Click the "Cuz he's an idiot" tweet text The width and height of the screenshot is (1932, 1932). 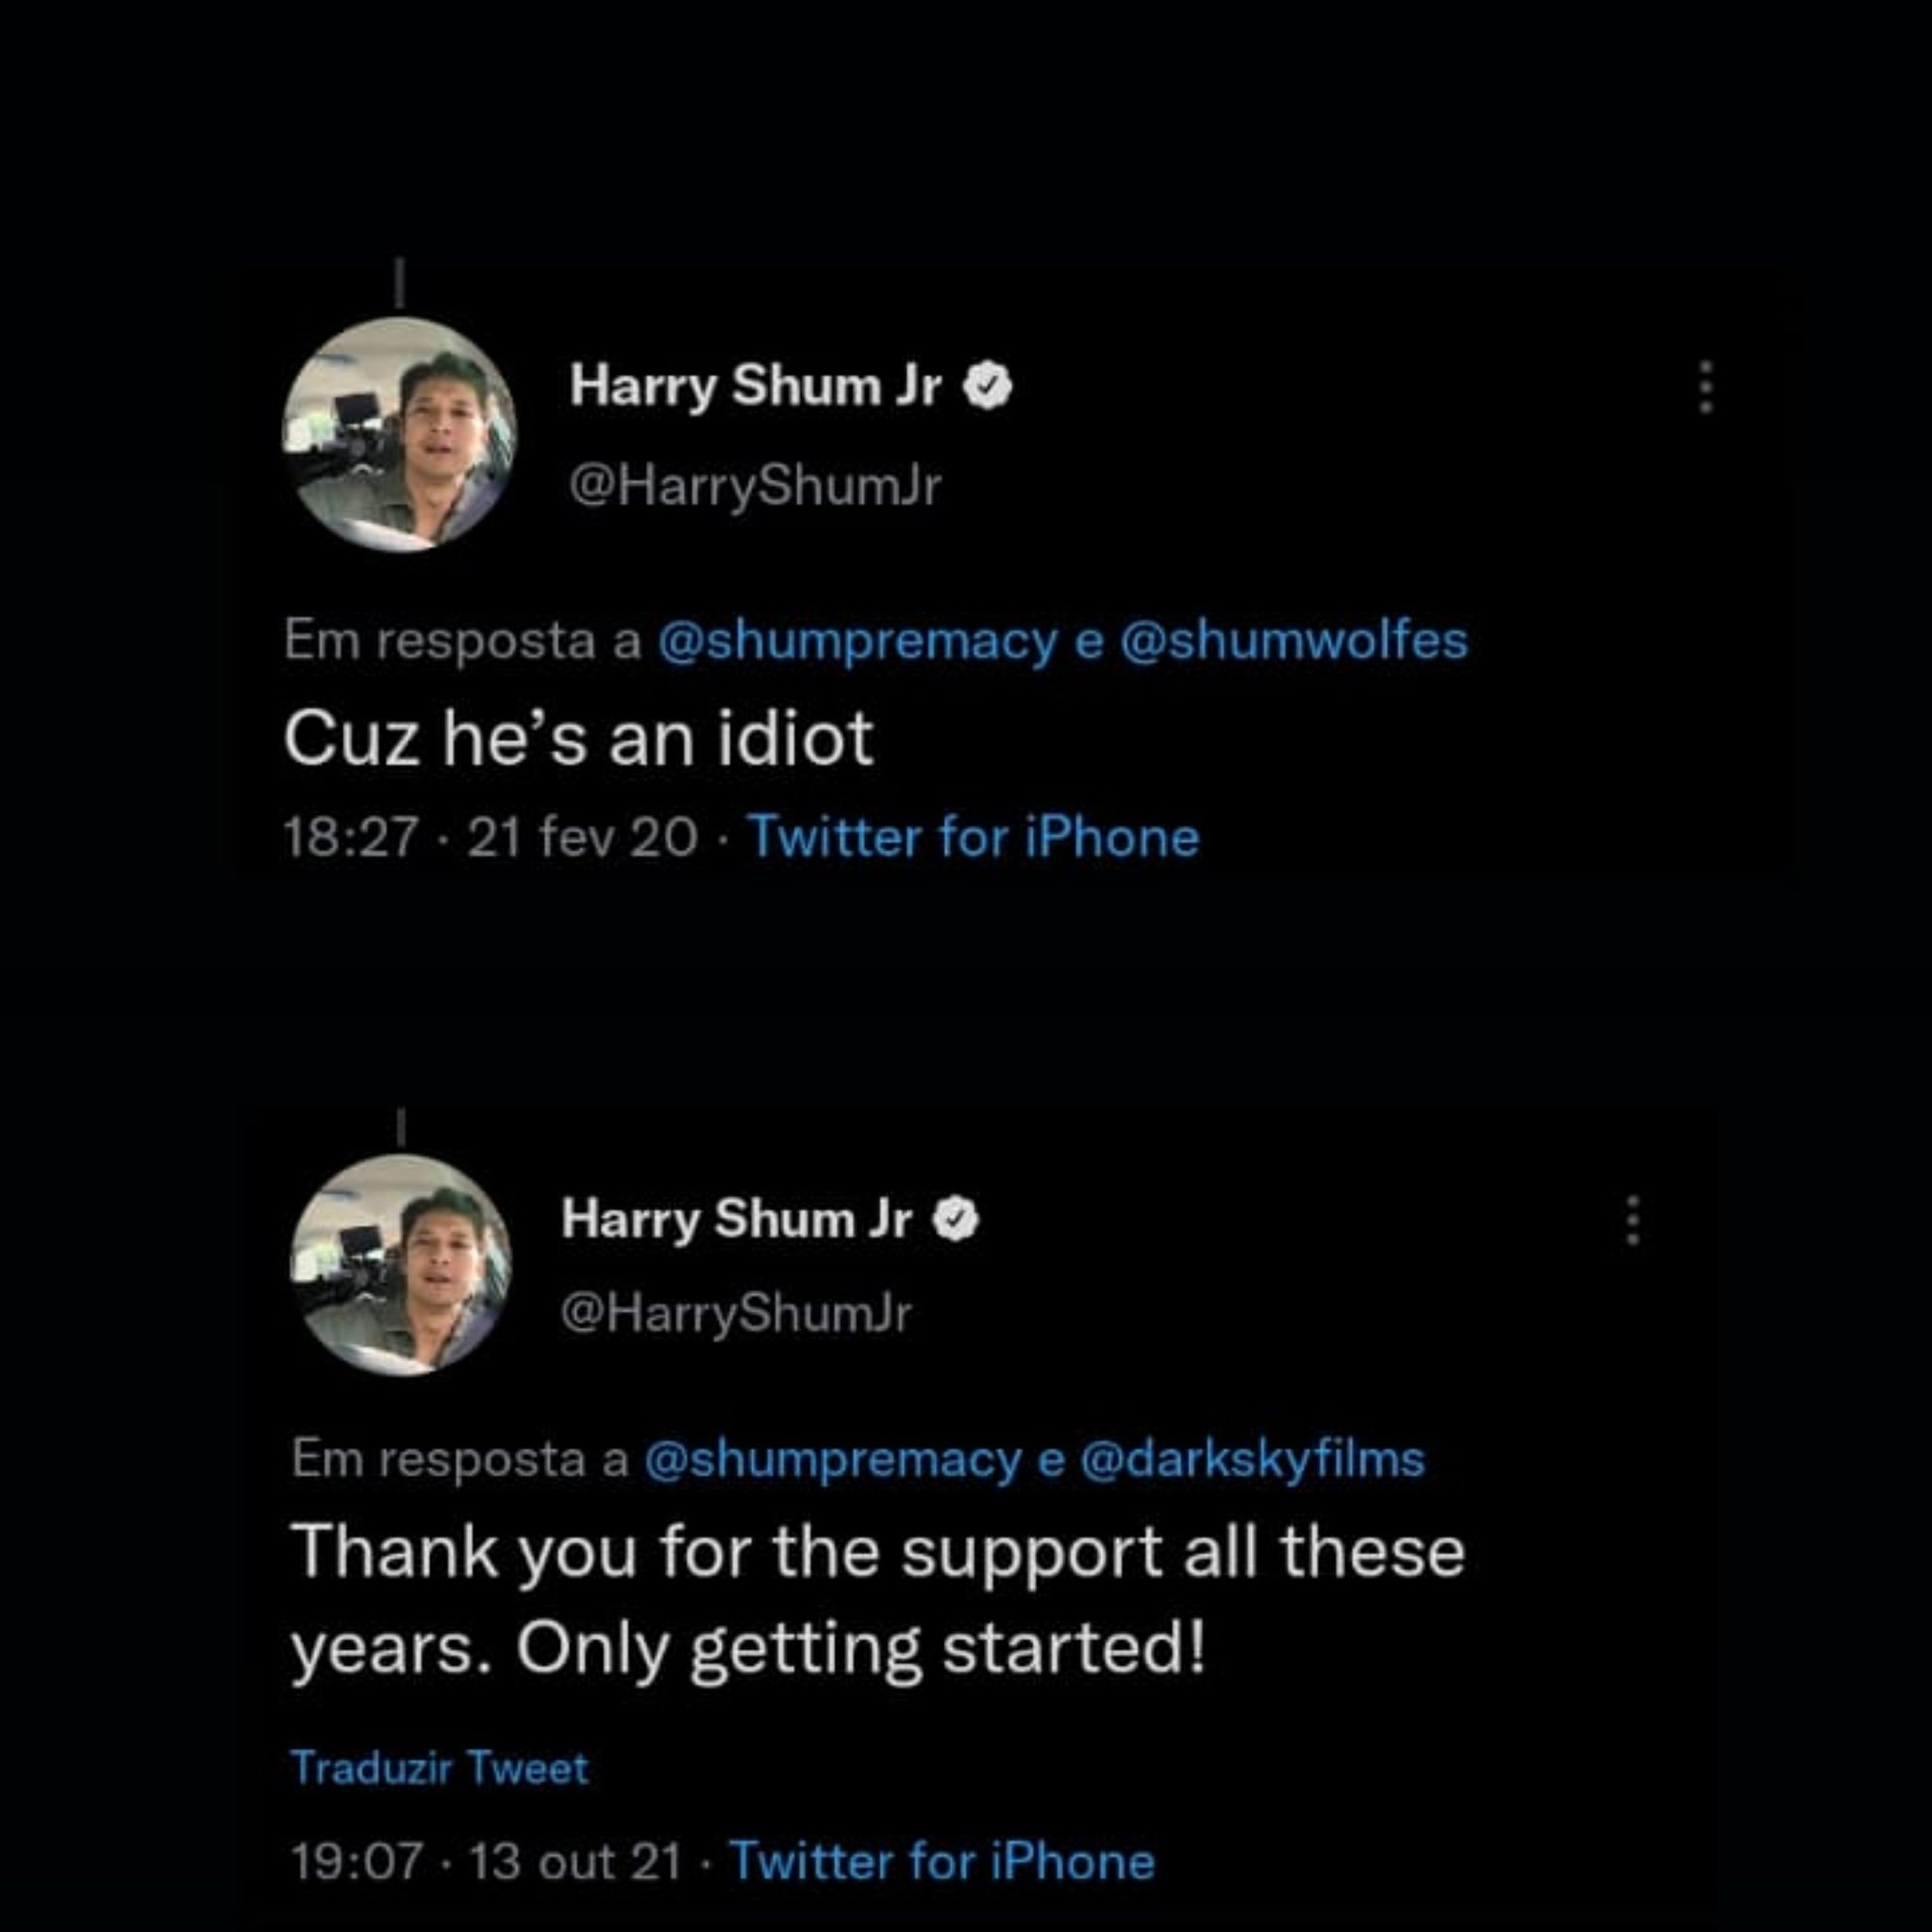point(578,740)
